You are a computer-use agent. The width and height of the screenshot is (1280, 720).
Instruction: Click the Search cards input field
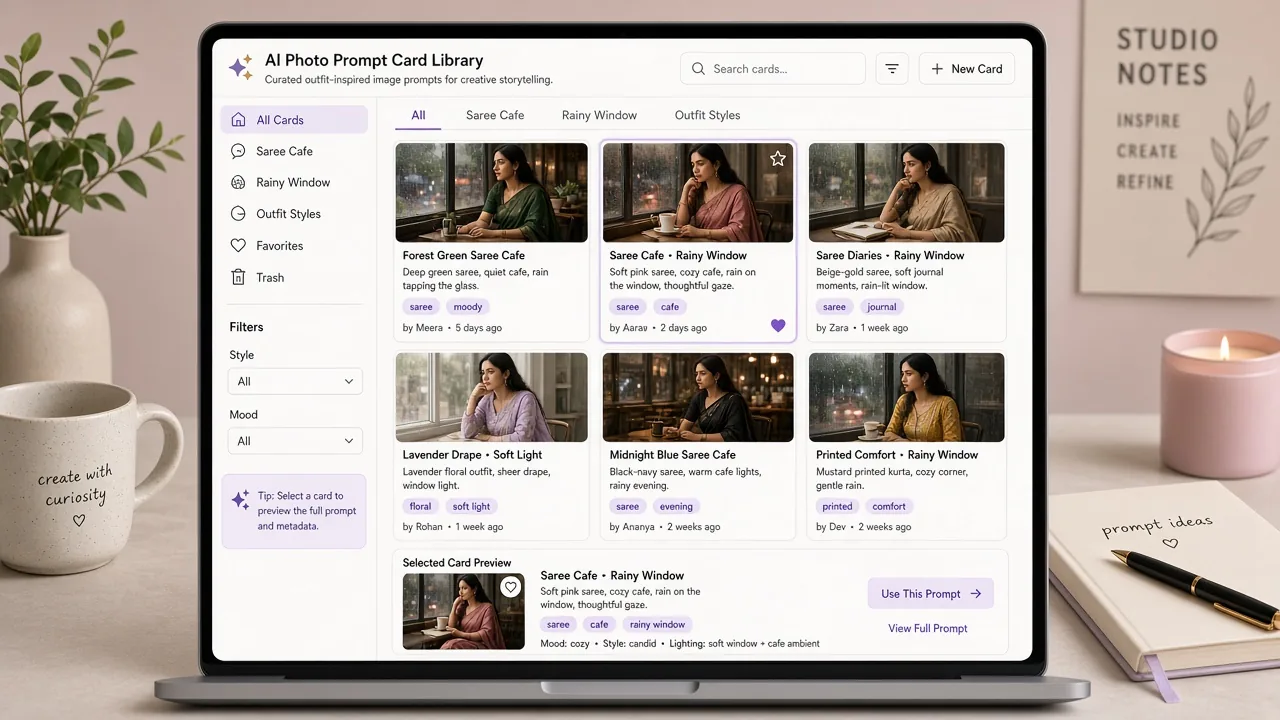coord(773,69)
